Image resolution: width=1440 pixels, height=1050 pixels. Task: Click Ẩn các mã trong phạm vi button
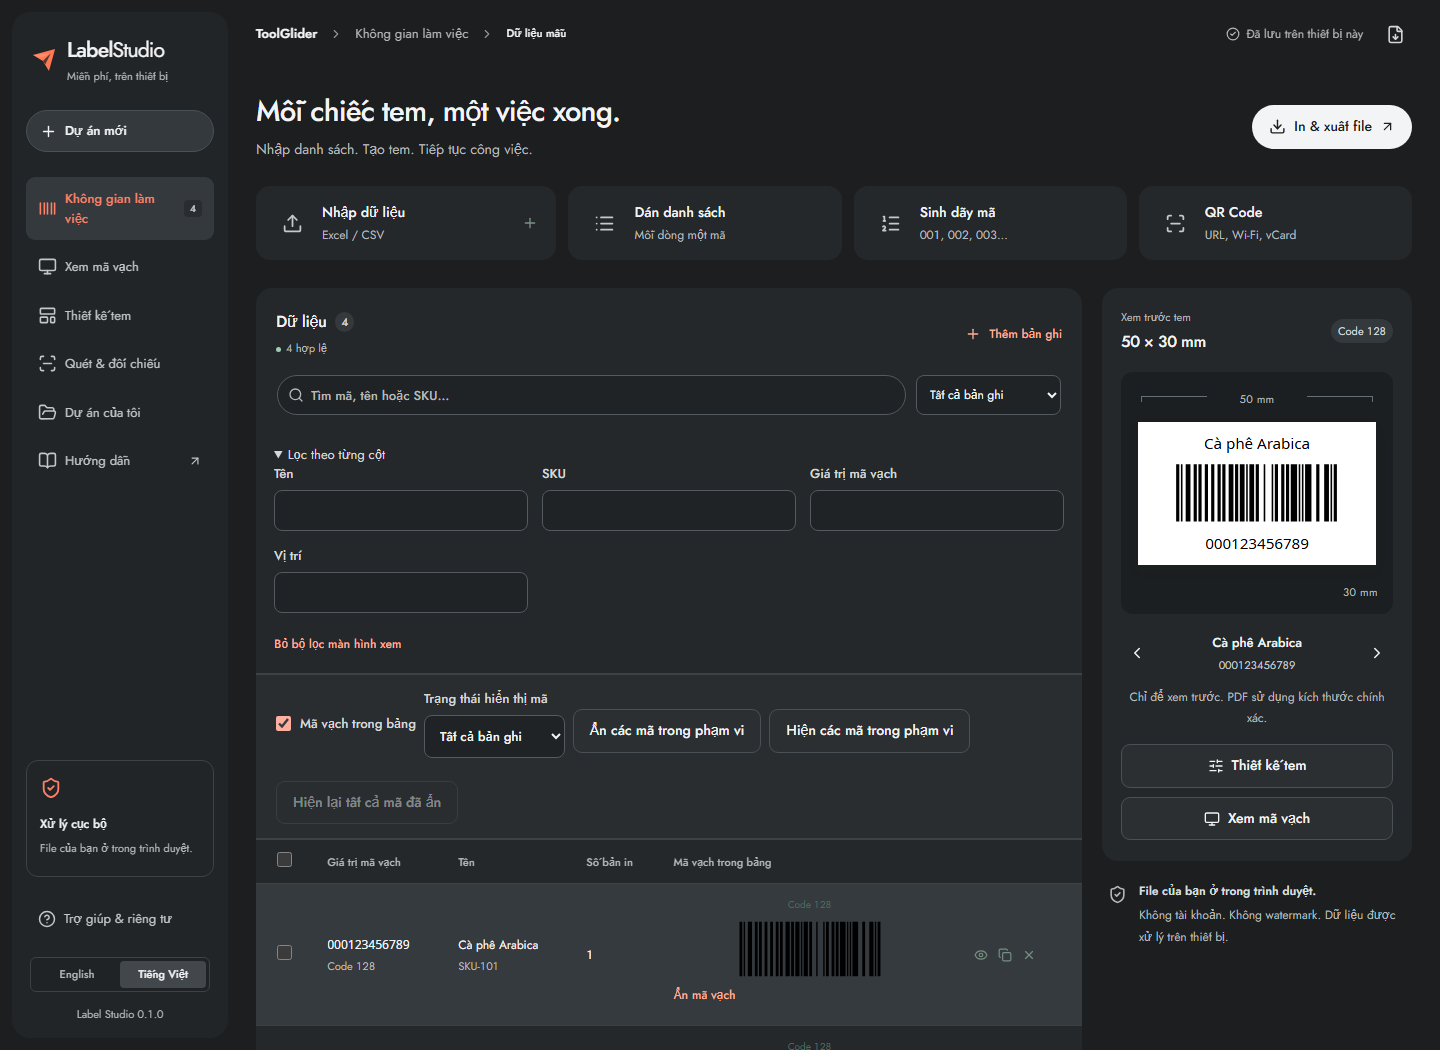[667, 731]
